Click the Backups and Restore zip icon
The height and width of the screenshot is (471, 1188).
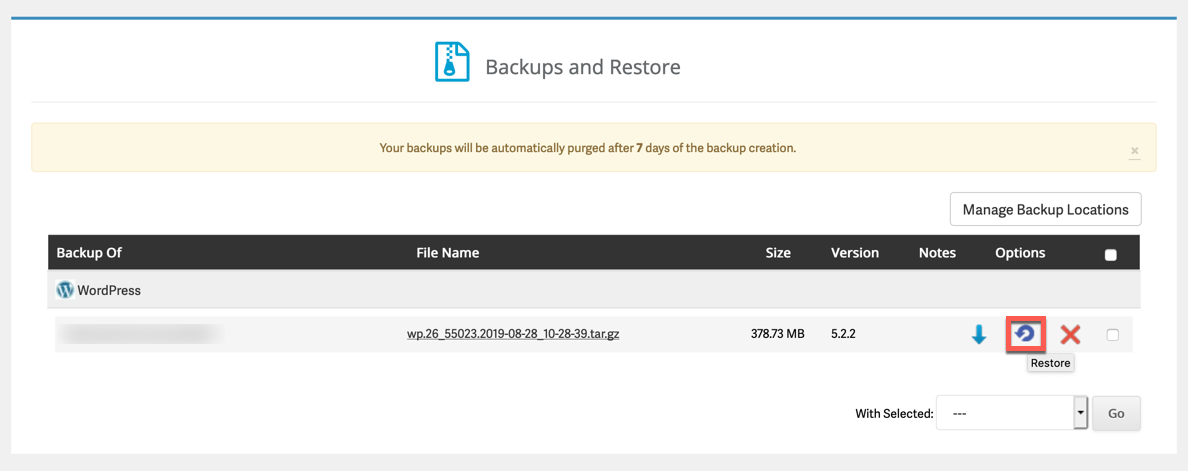[x=452, y=62]
